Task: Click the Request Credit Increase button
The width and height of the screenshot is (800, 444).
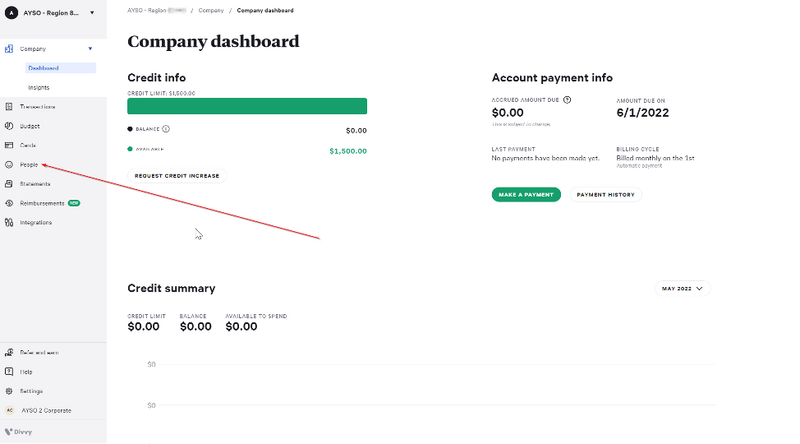Action: tap(178, 175)
